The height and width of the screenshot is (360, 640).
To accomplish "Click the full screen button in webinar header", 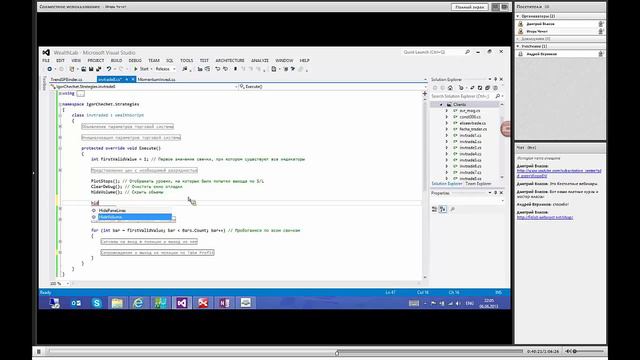I will tap(469, 7).
